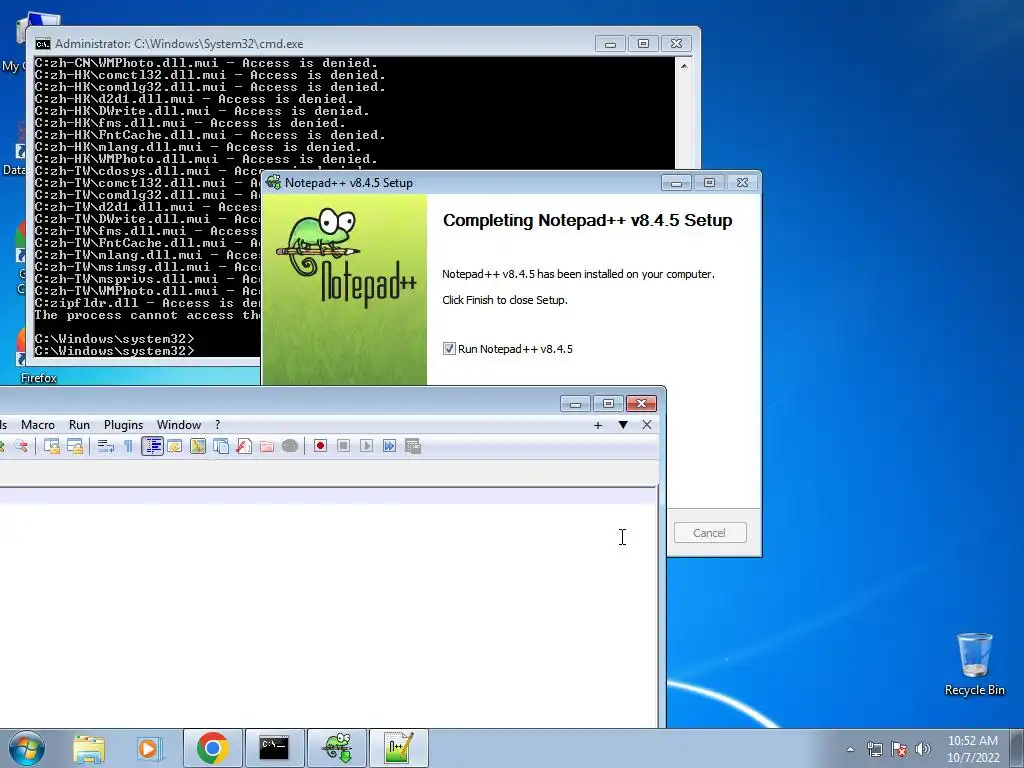
Task: Click the network tray icon
Action: (874, 749)
